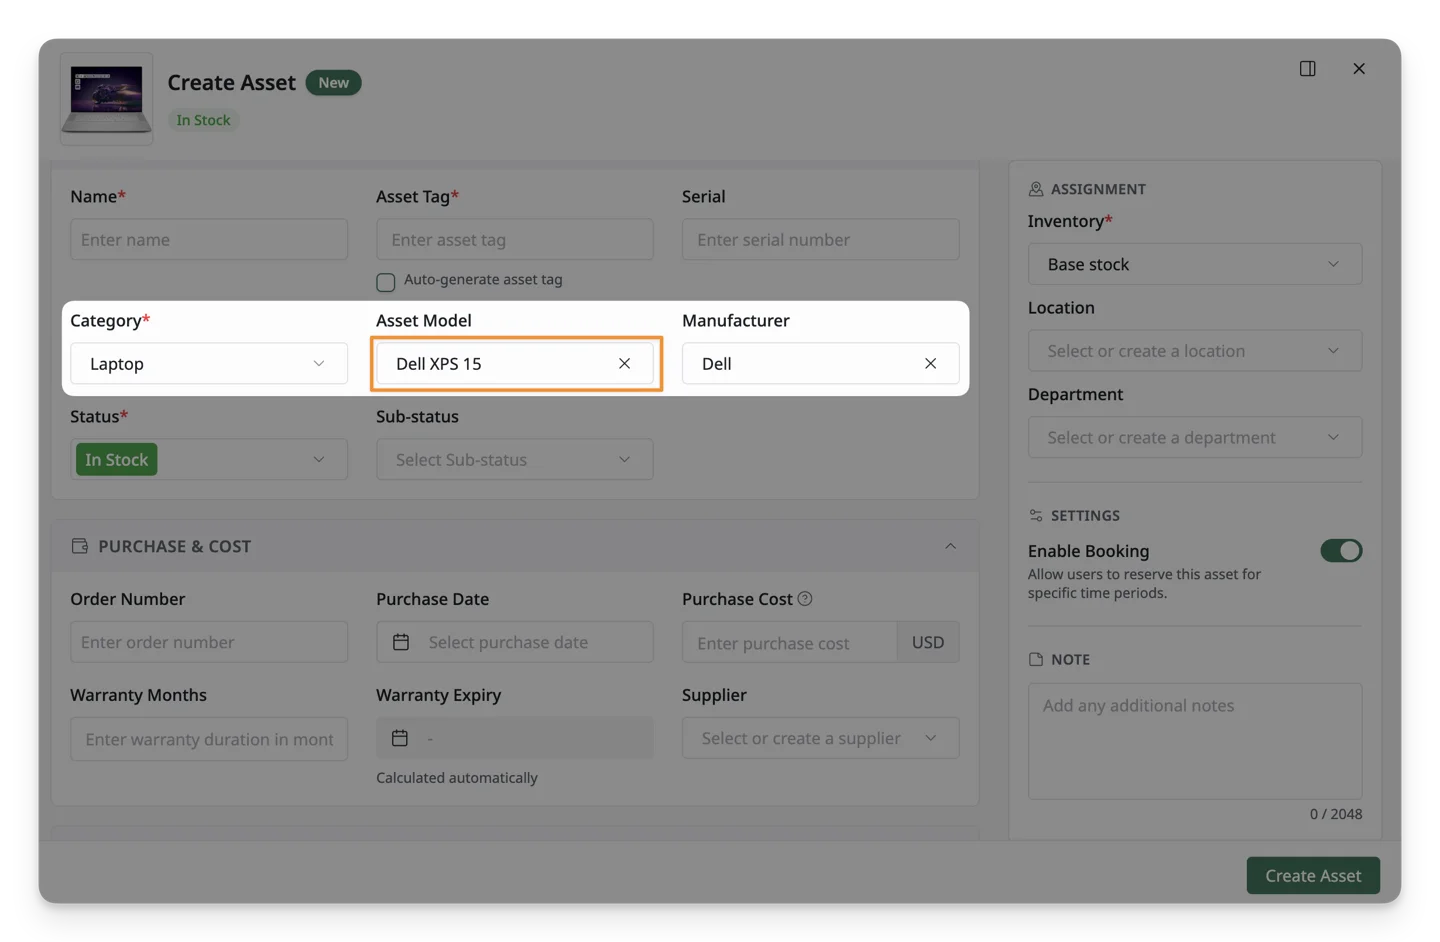Screen dimensions: 1440x942
Task: Click the Create Asset dialog title
Action: point(232,82)
